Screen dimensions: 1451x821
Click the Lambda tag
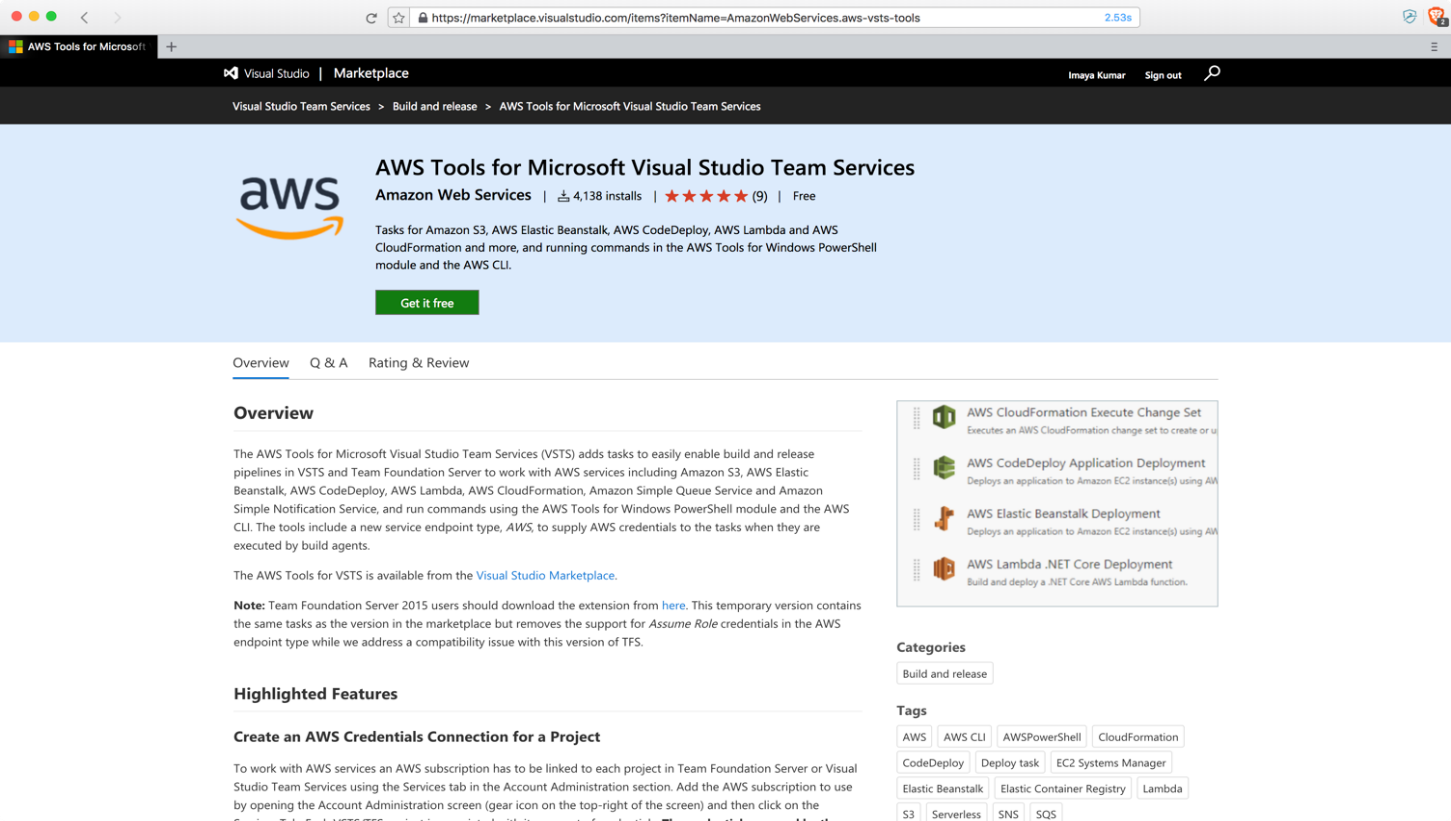pos(1162,789)
